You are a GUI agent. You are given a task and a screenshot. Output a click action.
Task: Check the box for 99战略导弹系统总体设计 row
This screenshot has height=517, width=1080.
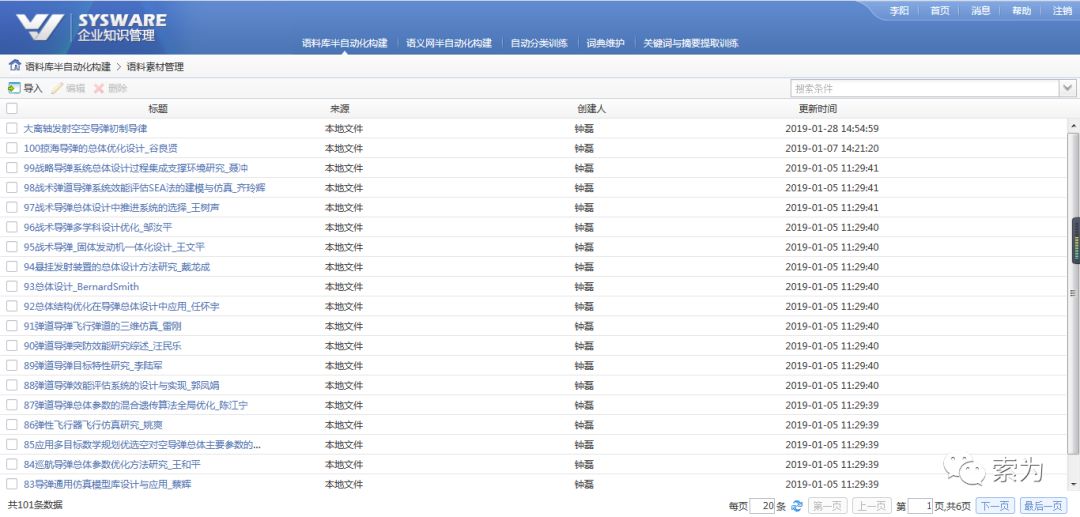pos(12,168)
